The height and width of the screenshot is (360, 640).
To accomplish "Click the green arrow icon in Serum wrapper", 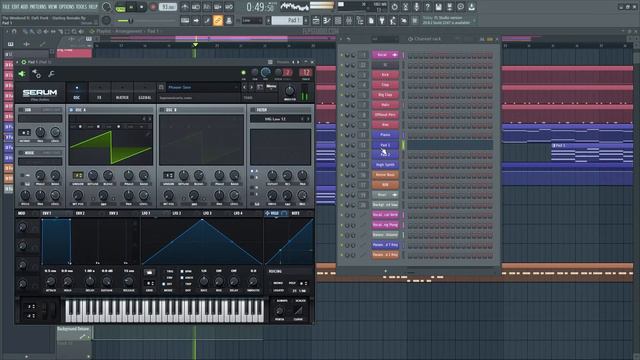I will tap(22, 74).
